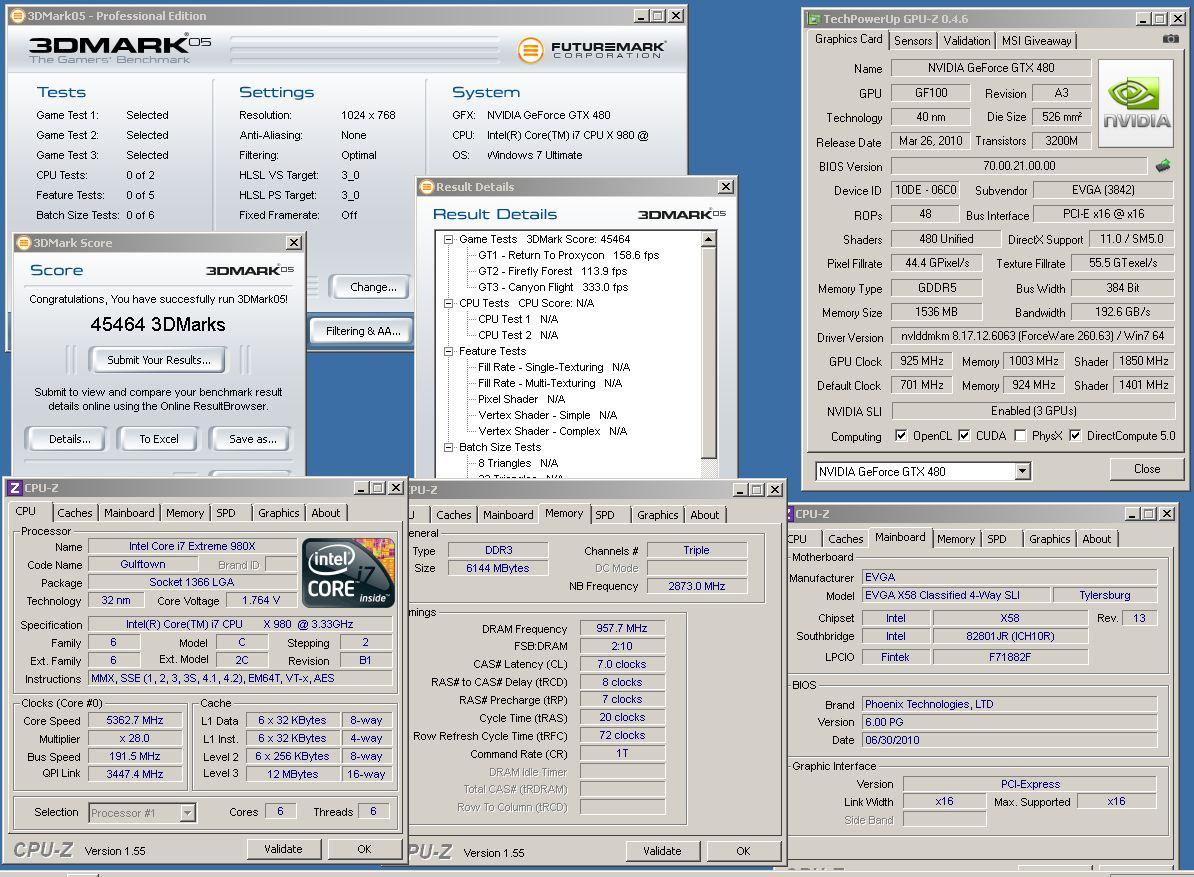Click OK in CPU-Z processor window
1194x877 pixels.
364,849
